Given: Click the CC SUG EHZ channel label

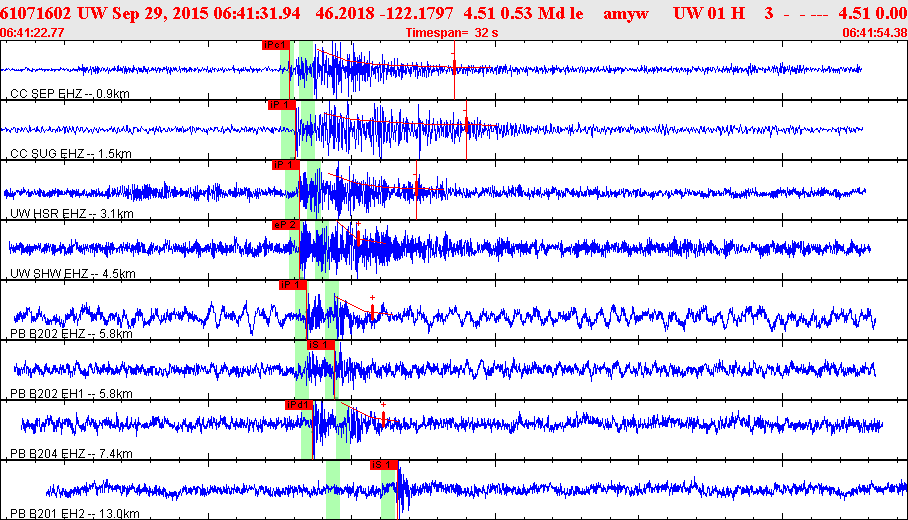Looking at the screenshot, I should pyautogui.click(x=71, y=153).
